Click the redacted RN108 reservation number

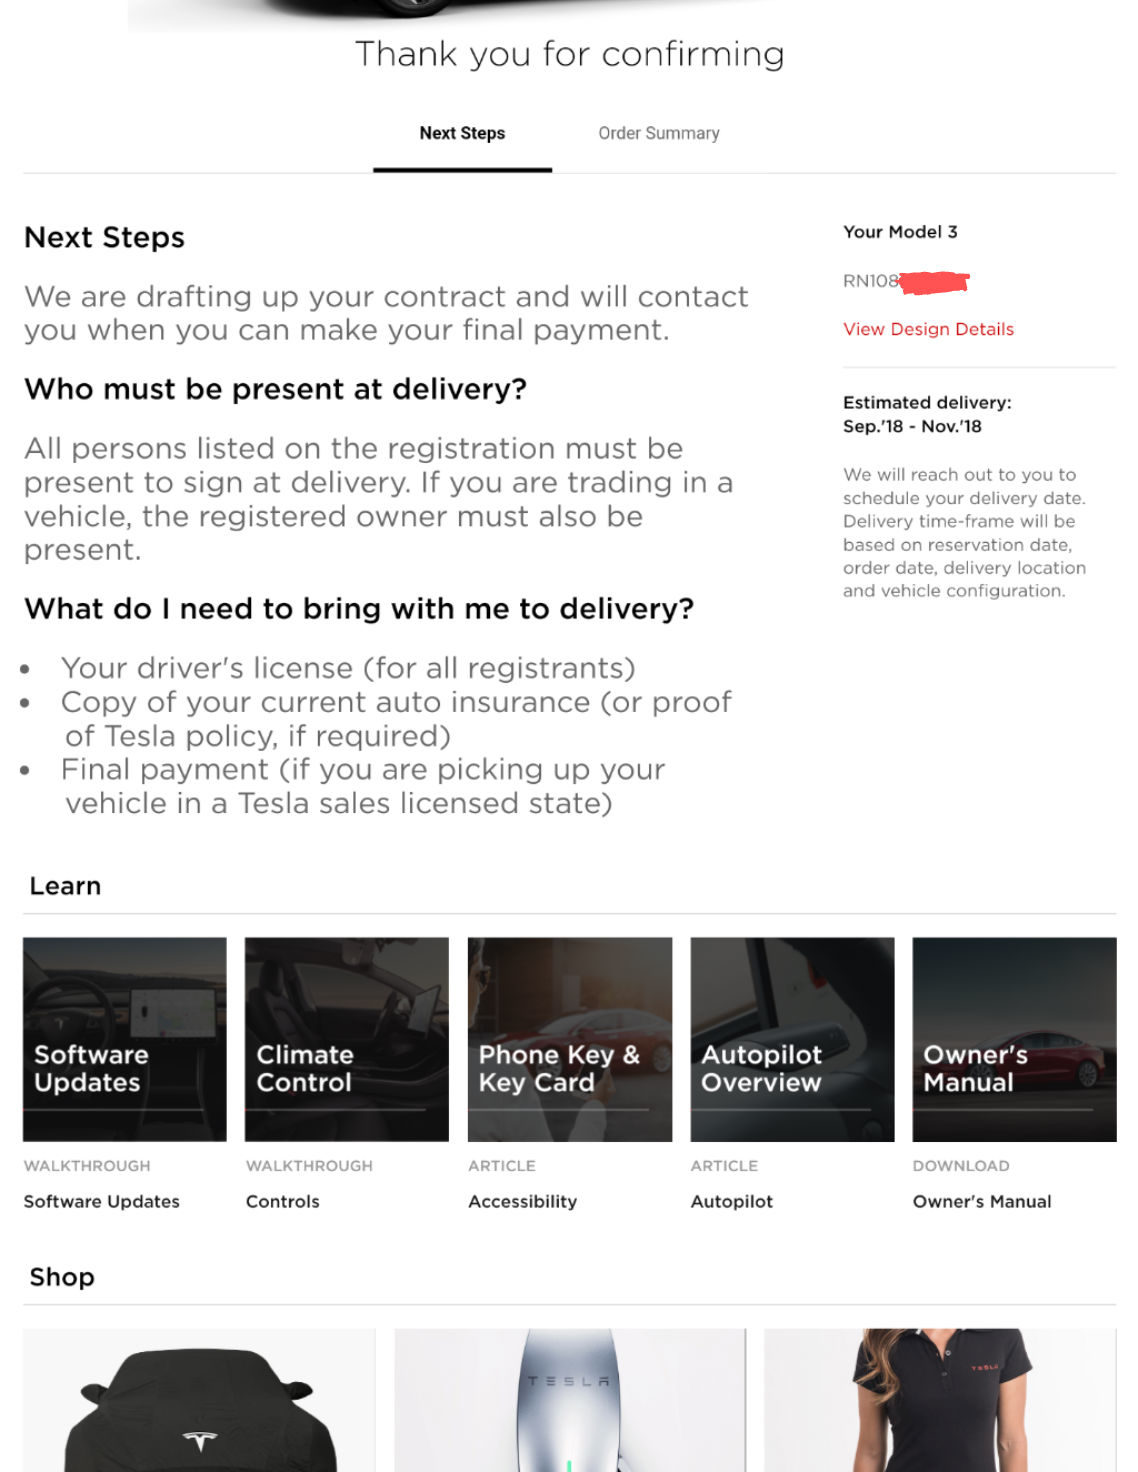point(906,281)
